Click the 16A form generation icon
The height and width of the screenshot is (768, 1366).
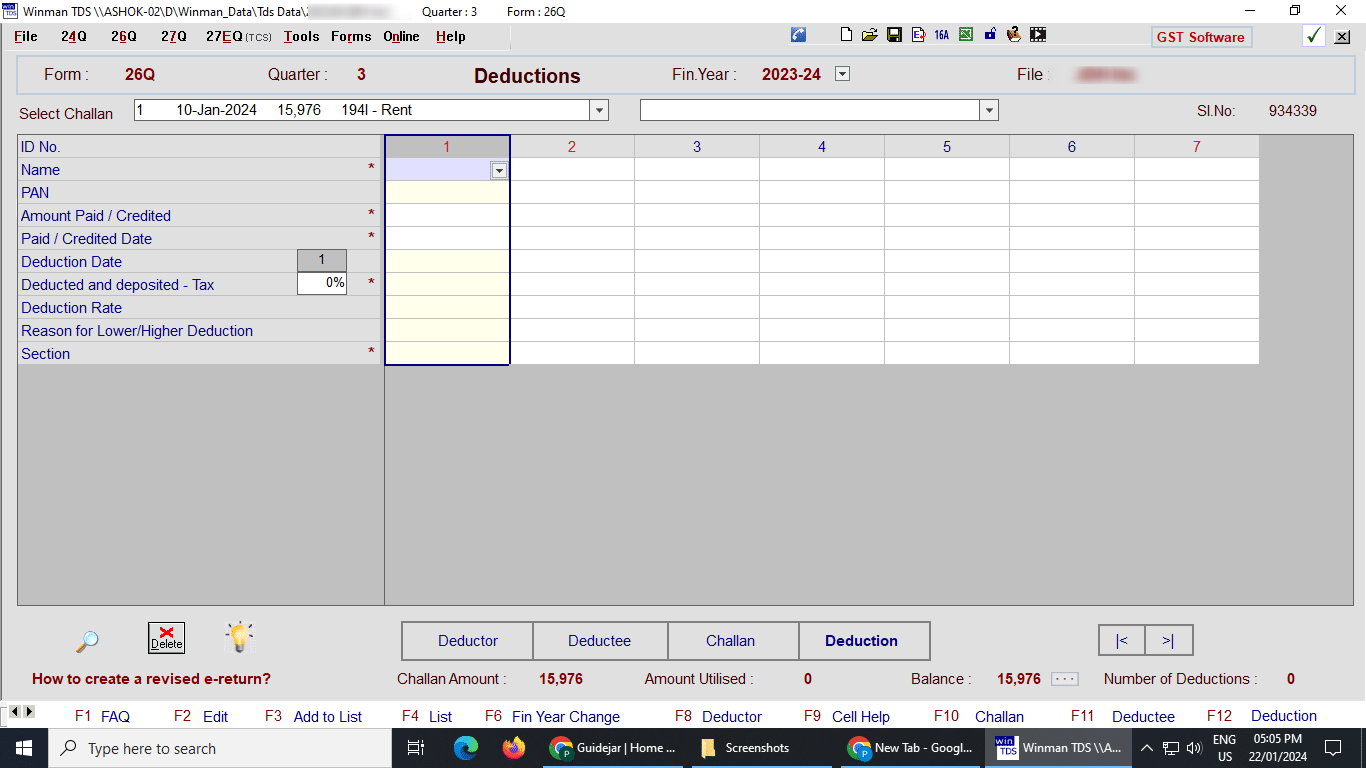click(940, 34)
